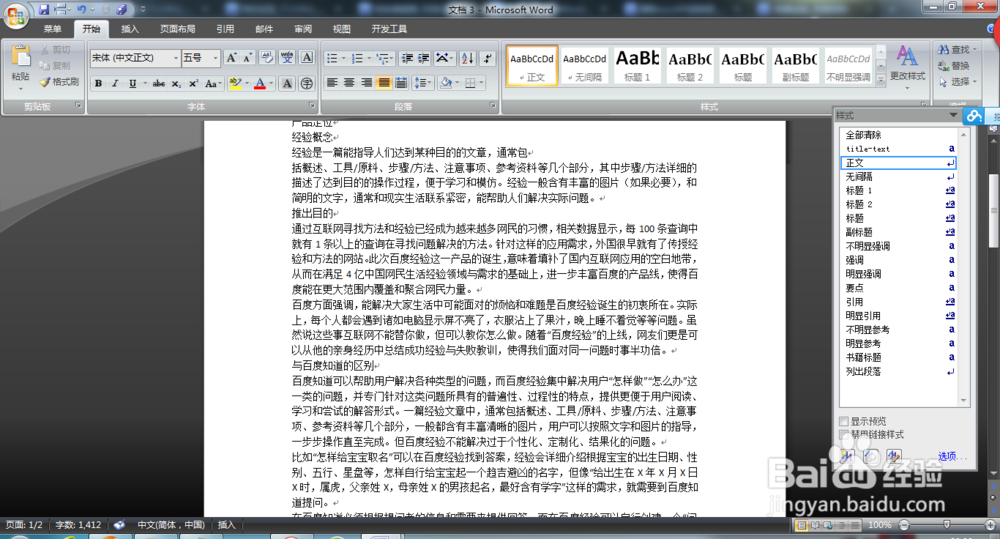Open the 选项... link in Styles pane
This screenshot has width=1000, height=539.
coord(952,456)
